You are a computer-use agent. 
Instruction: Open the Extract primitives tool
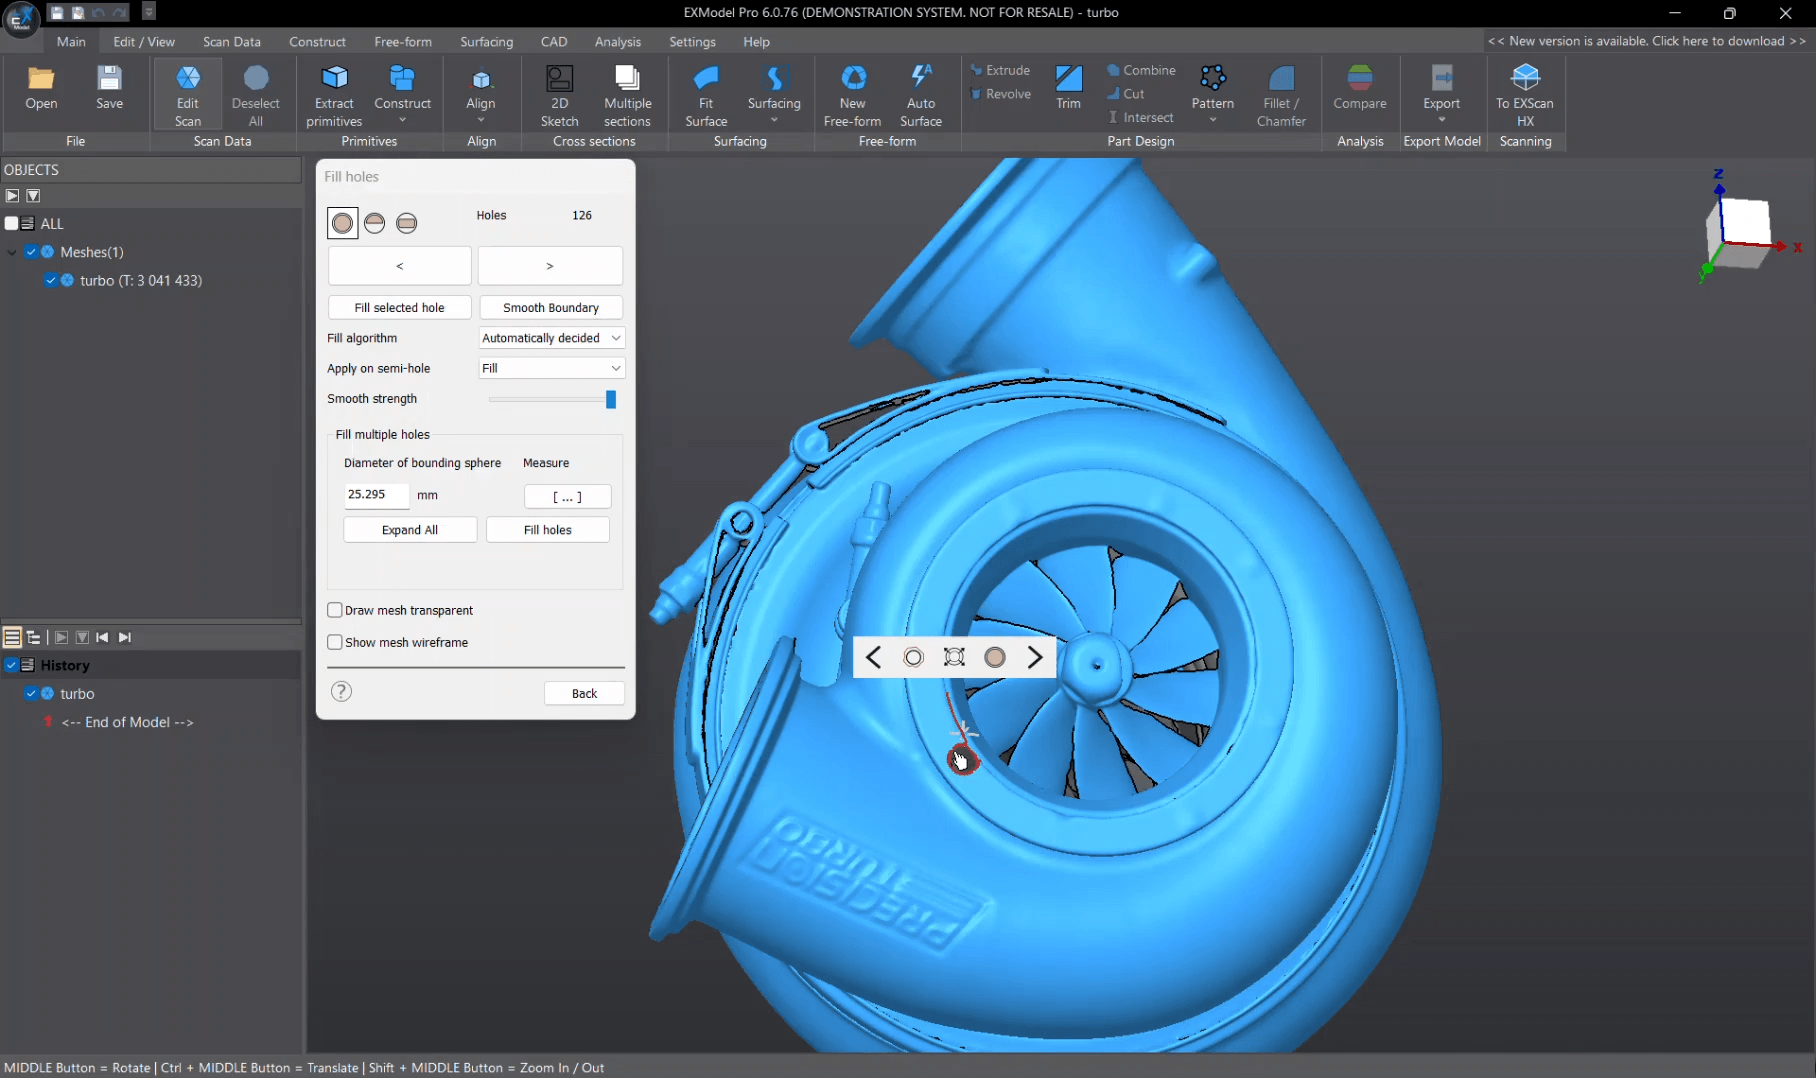[x=333, y=93]
